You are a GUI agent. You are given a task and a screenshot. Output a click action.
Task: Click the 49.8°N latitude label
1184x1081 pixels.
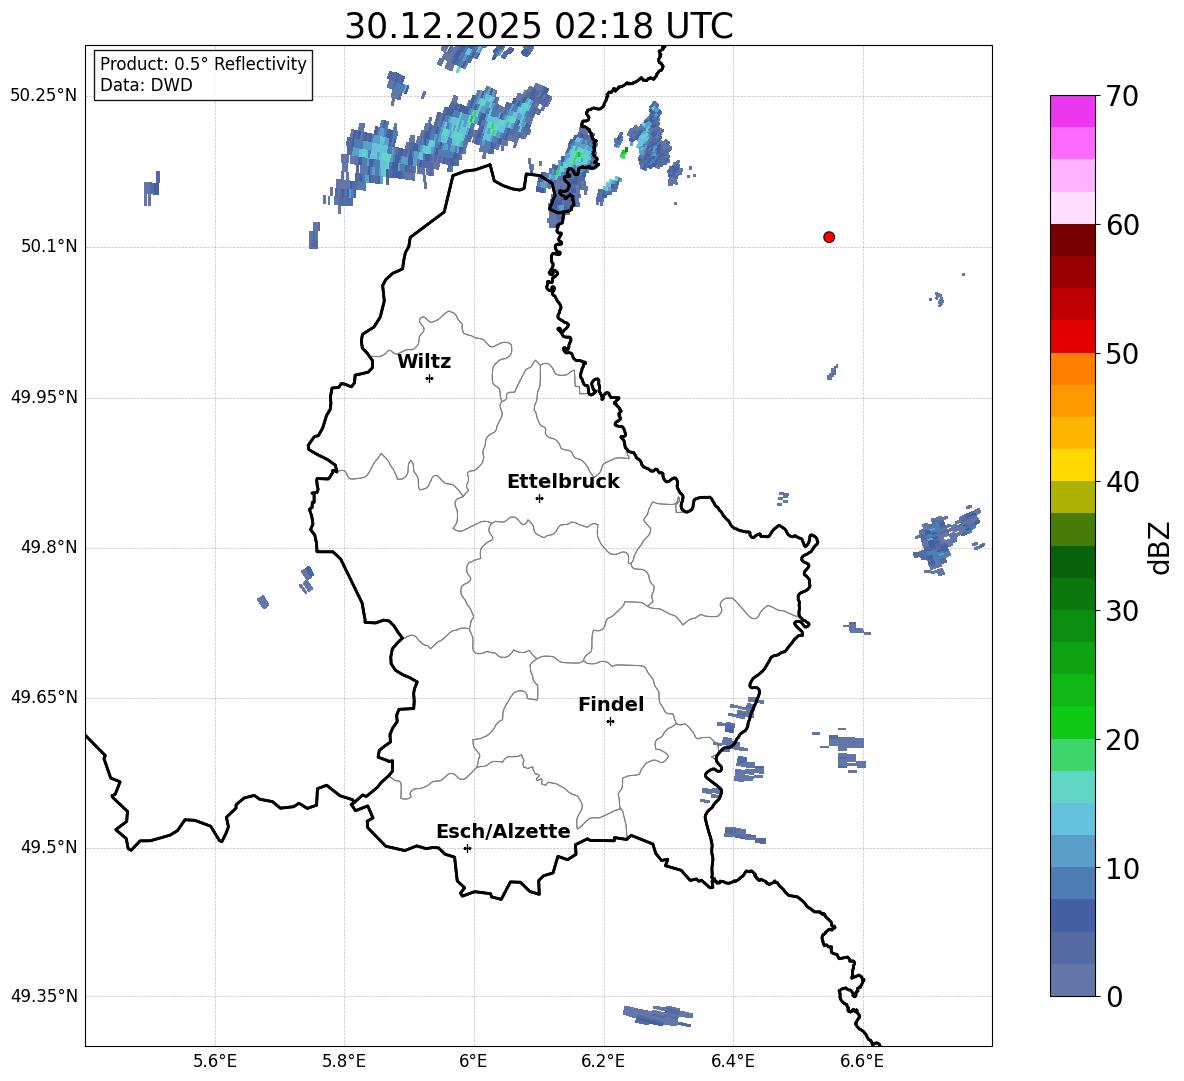point(48,547)
